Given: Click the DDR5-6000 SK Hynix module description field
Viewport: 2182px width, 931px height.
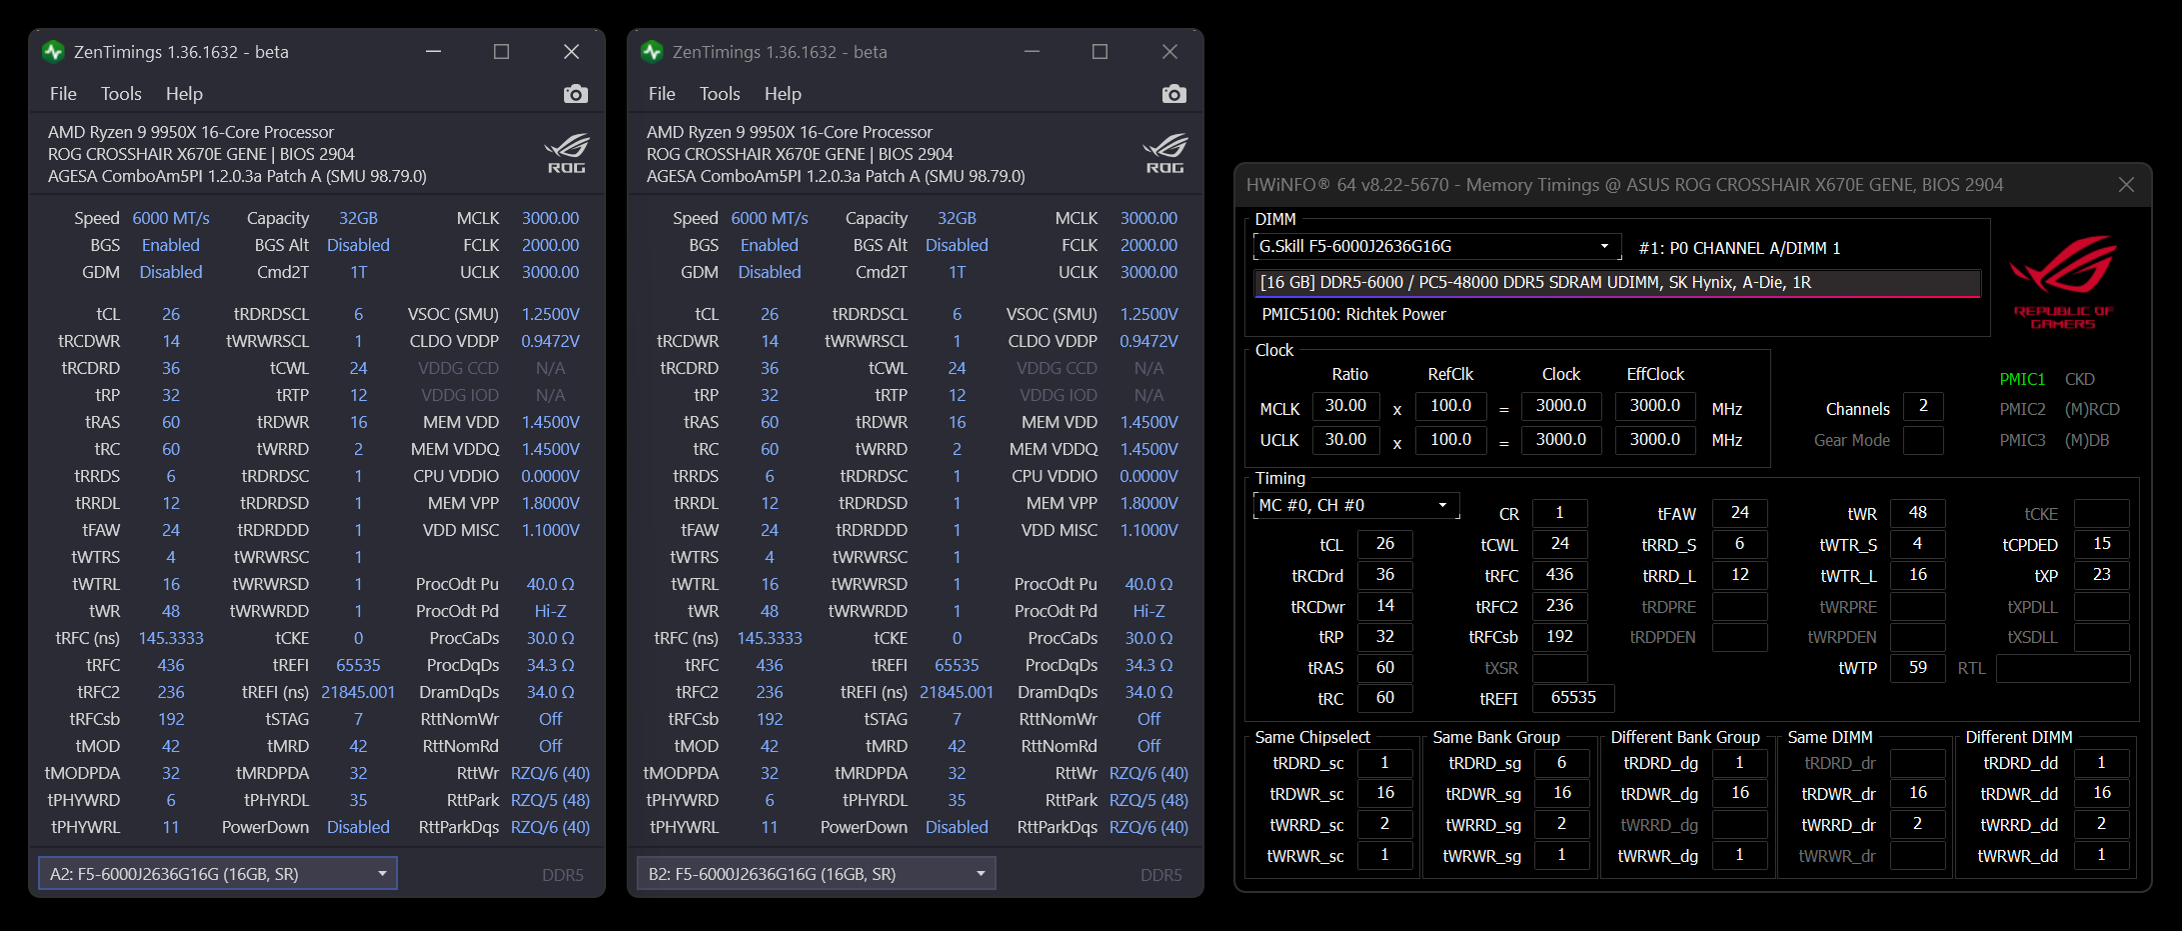Looking at the screenshot, I should (1617, 283).
